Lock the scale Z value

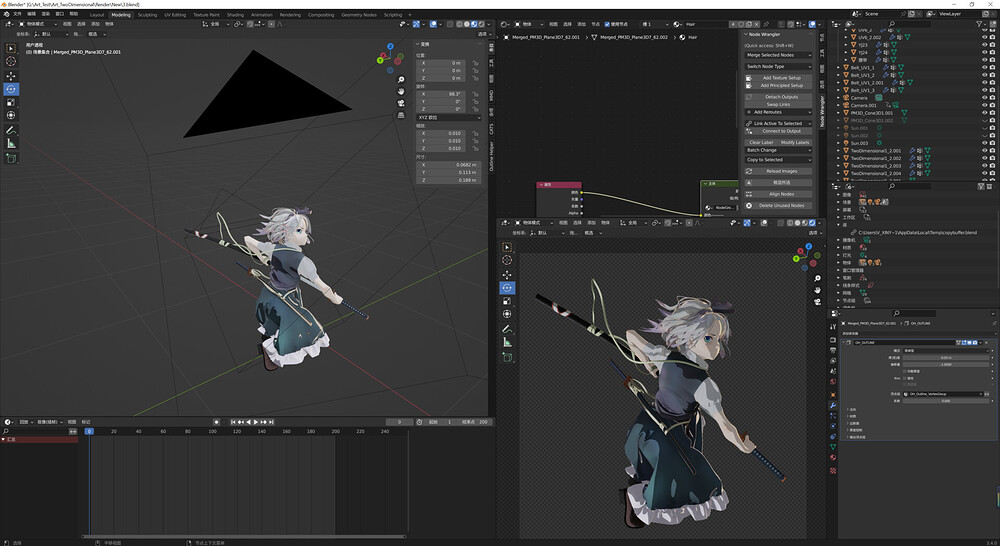[x=475, y=149]
